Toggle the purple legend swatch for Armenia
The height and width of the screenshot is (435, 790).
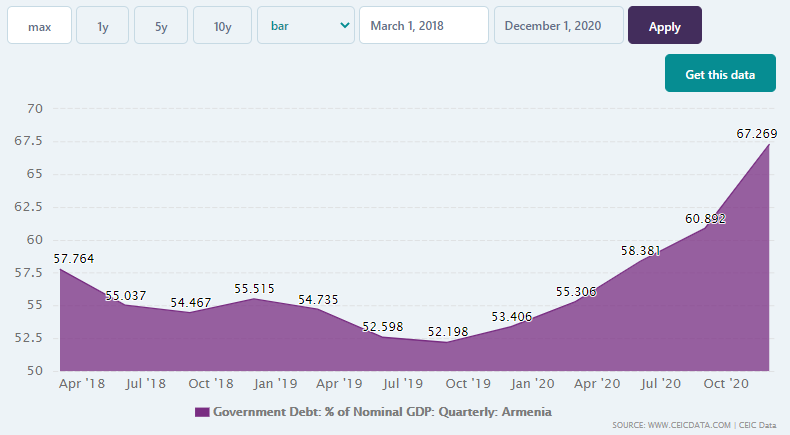tap(202, 412)
